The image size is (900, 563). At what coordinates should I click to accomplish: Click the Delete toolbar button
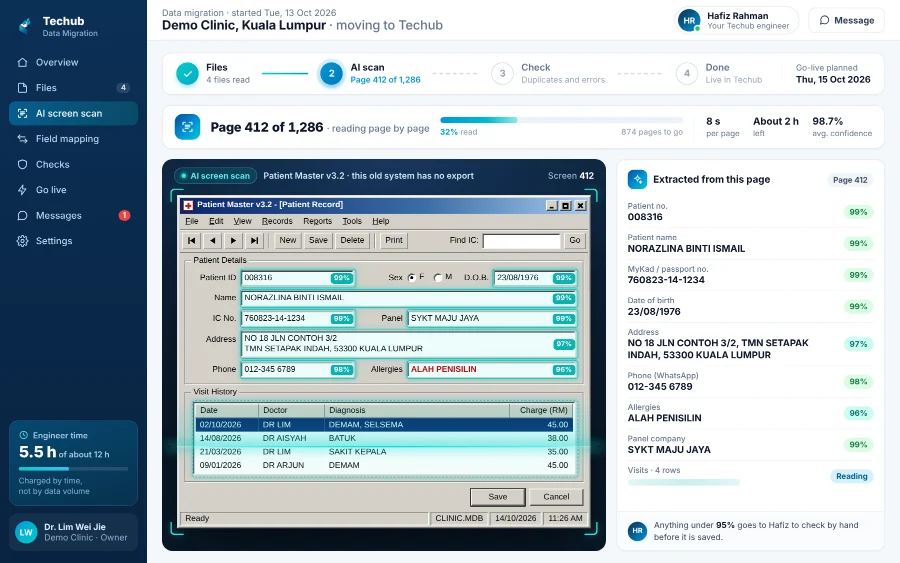click(352, 240)
